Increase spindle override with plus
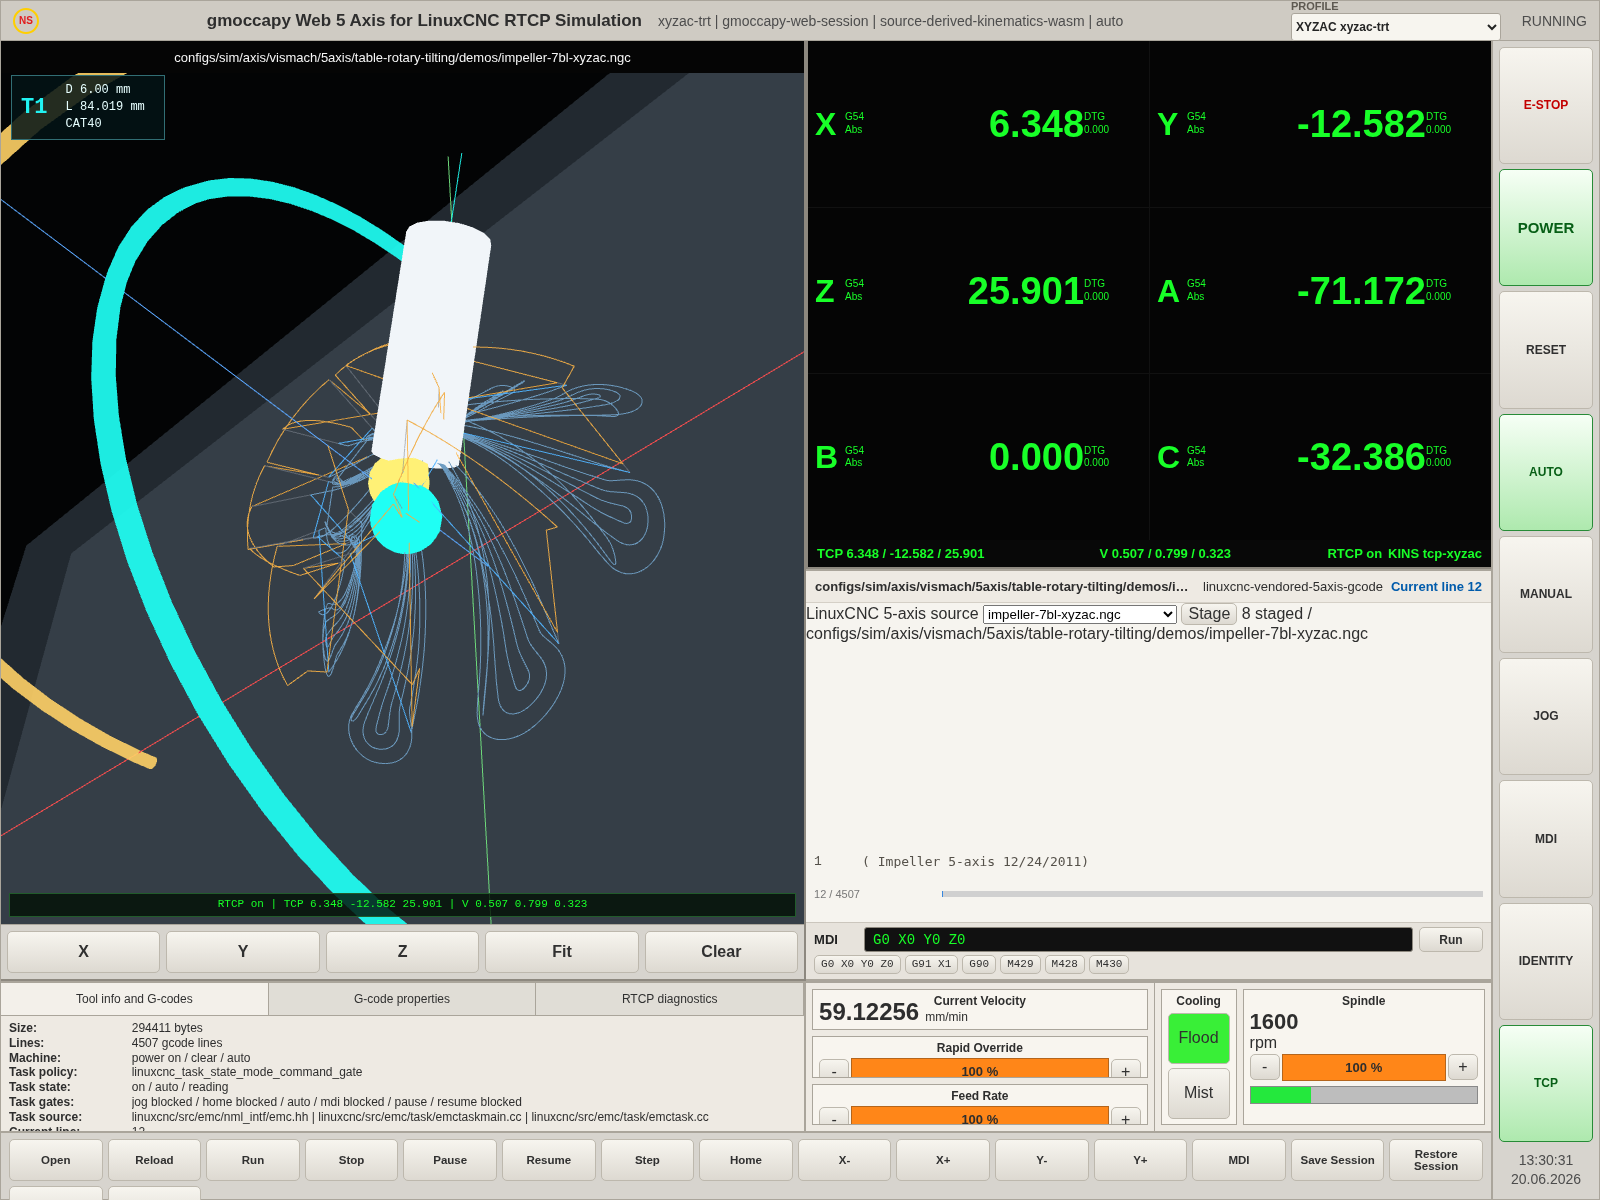 click(1462, 1067)
